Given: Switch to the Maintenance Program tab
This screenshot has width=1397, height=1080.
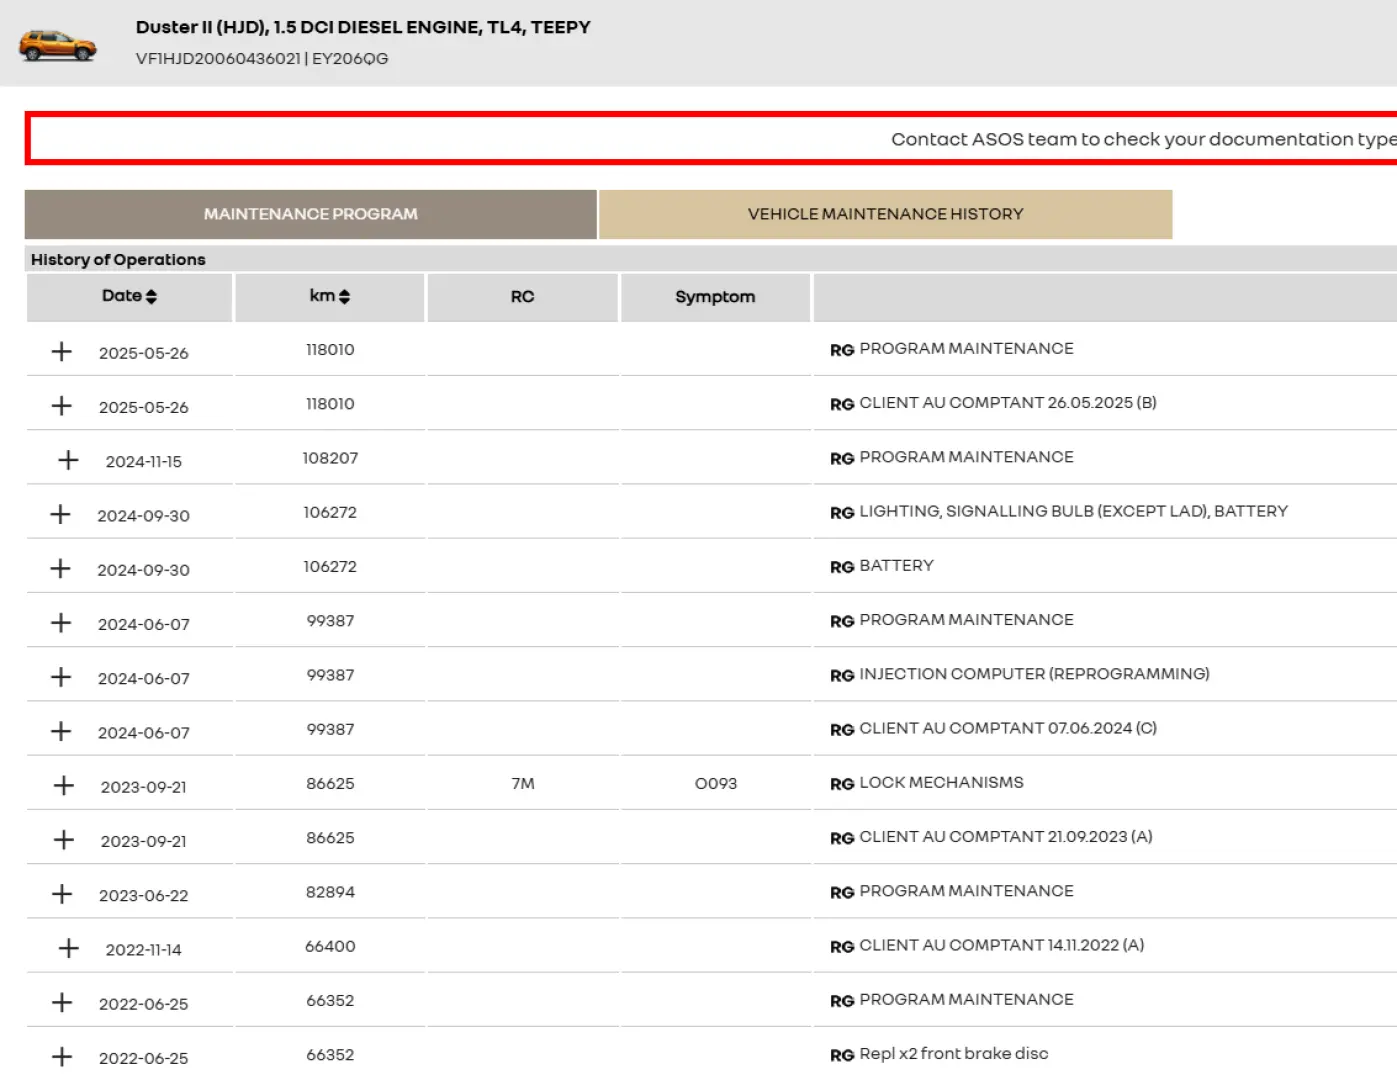Looking at the screenshot, I should coord(310,214).
